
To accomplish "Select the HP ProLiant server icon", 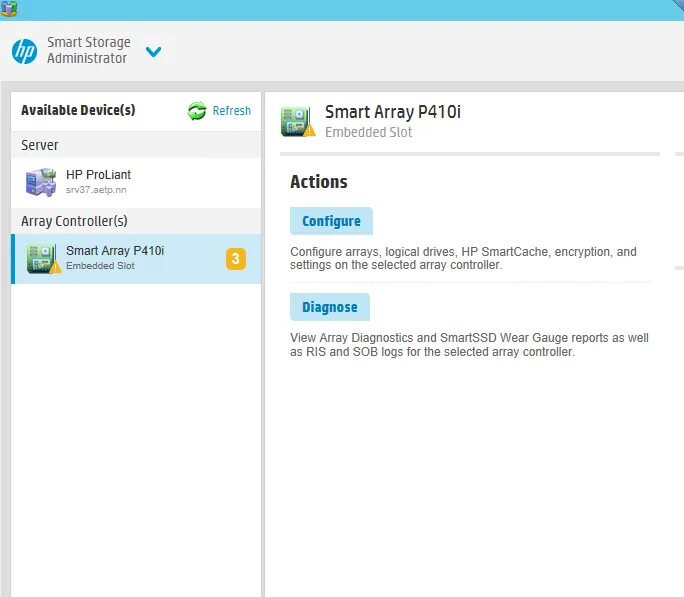I will 41,182.
